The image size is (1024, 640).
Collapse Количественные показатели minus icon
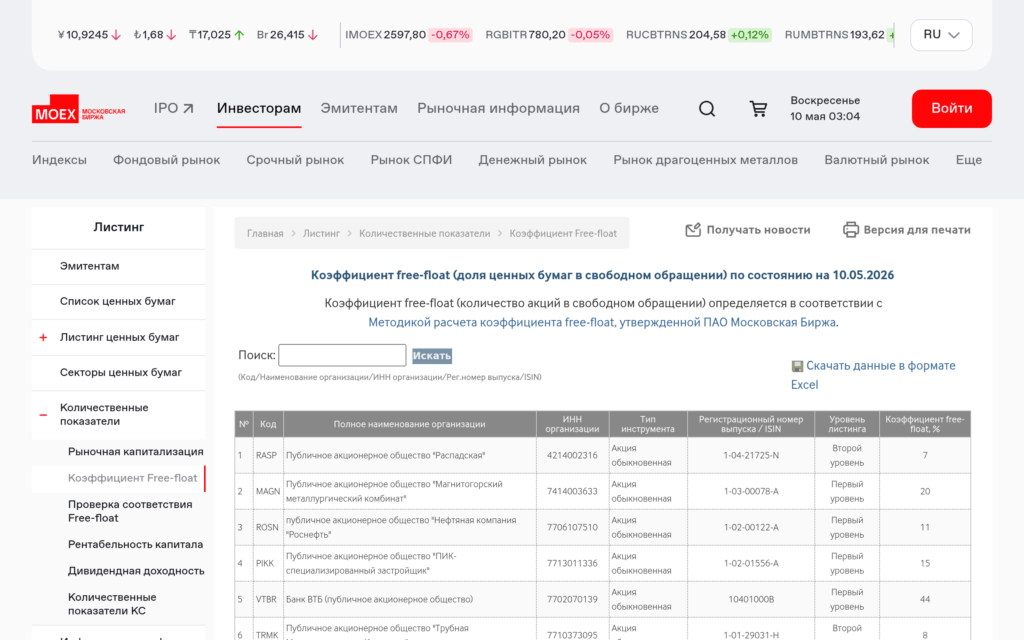tap(43, 415)
